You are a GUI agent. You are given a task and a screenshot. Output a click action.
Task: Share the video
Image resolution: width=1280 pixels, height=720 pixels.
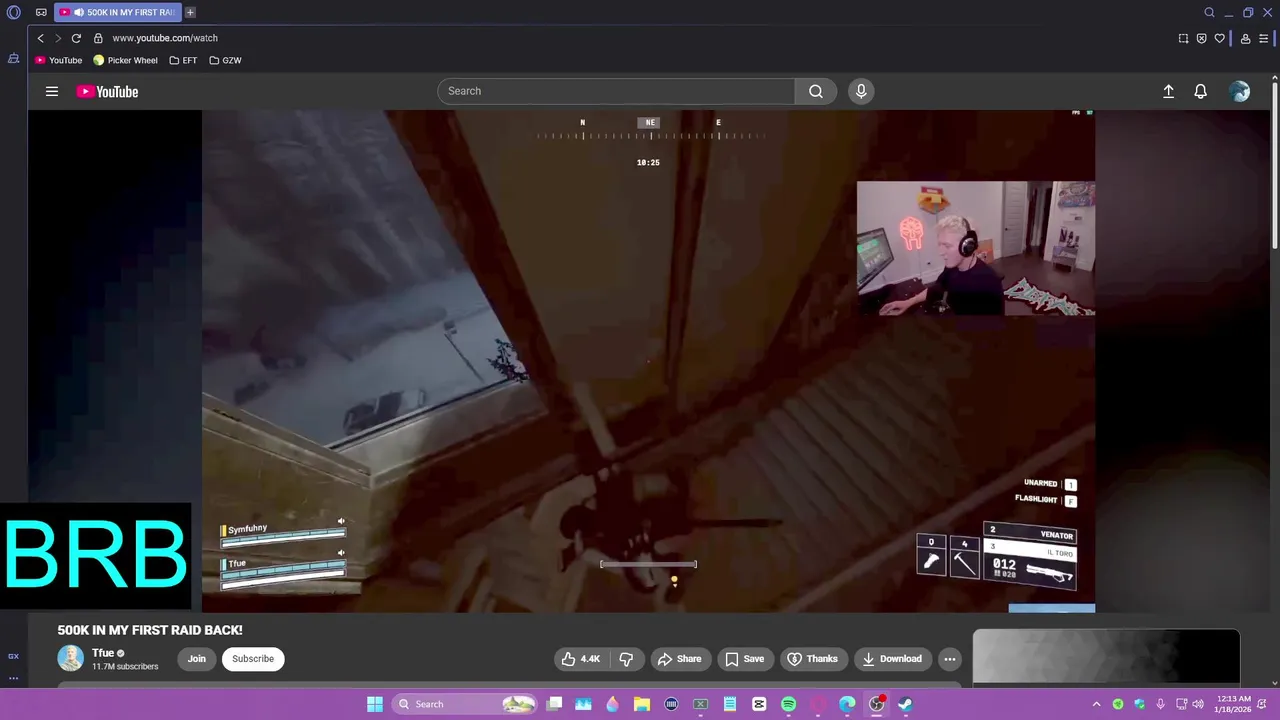pyautogui.click(x=679, y=658)
